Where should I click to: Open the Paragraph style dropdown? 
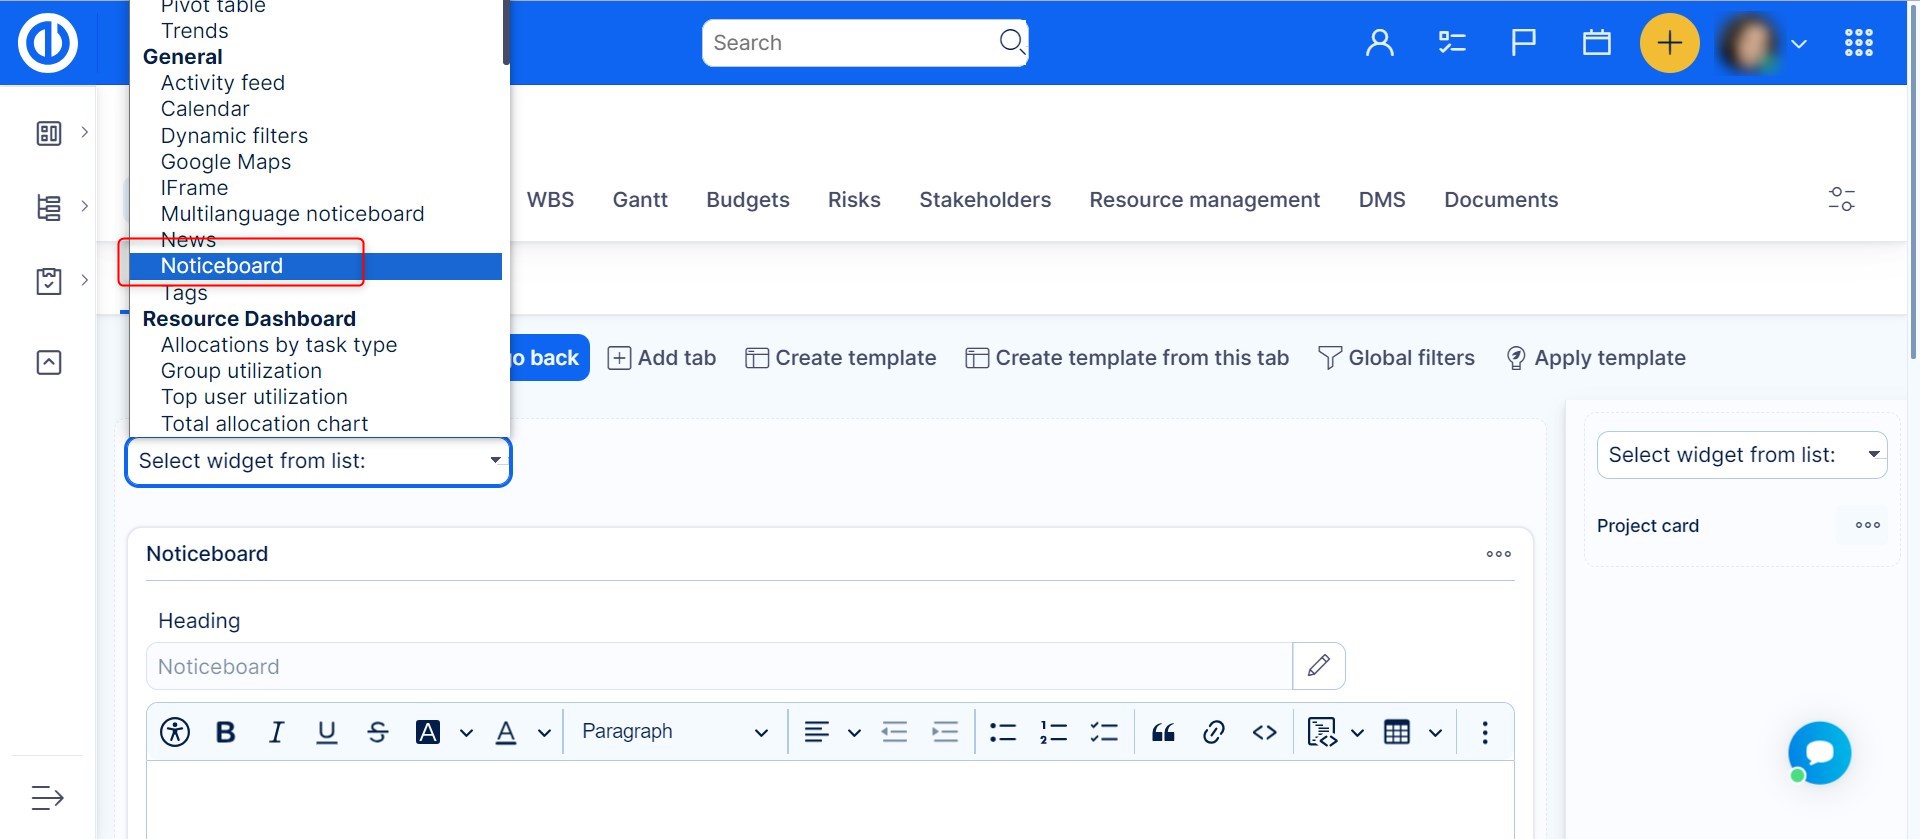tap(675, 732)
